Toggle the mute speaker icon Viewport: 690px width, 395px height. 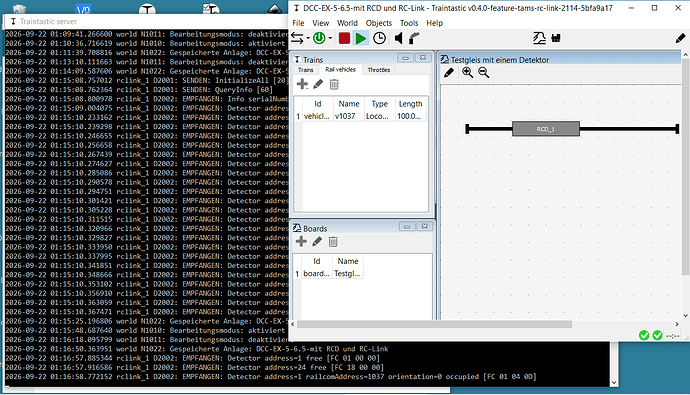click(x=398, y=39)
